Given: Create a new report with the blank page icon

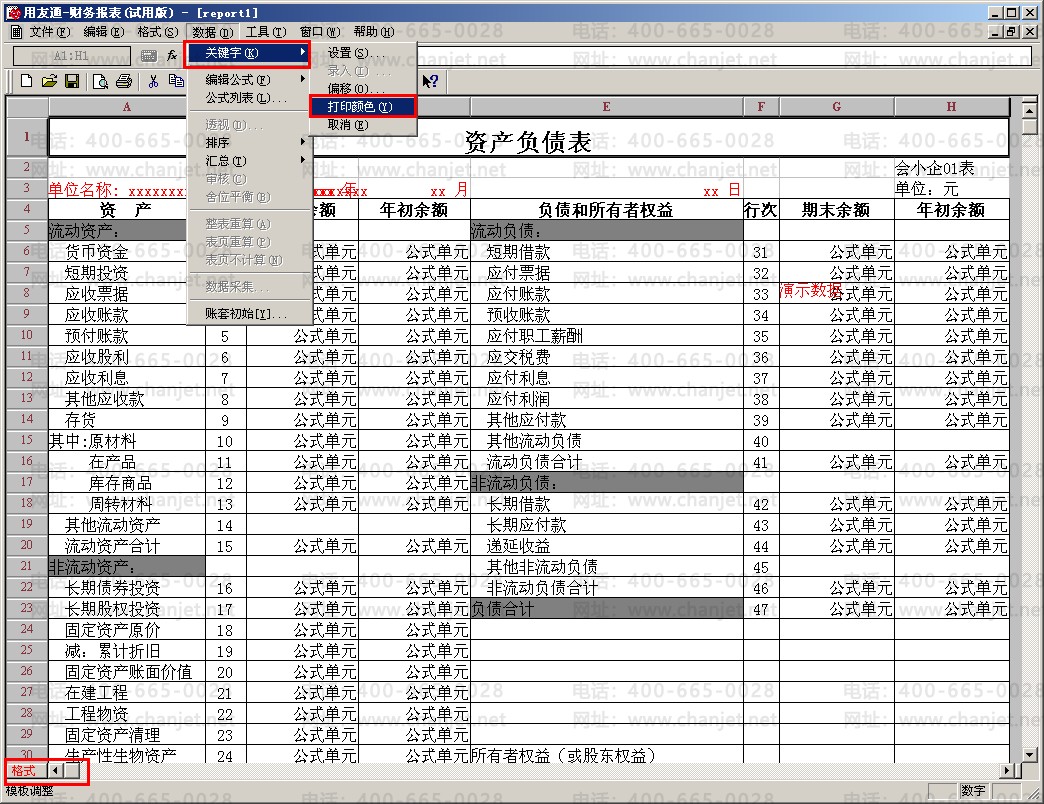Looking at the screenshot, I should pyautogui.click(x=27, y=81).
